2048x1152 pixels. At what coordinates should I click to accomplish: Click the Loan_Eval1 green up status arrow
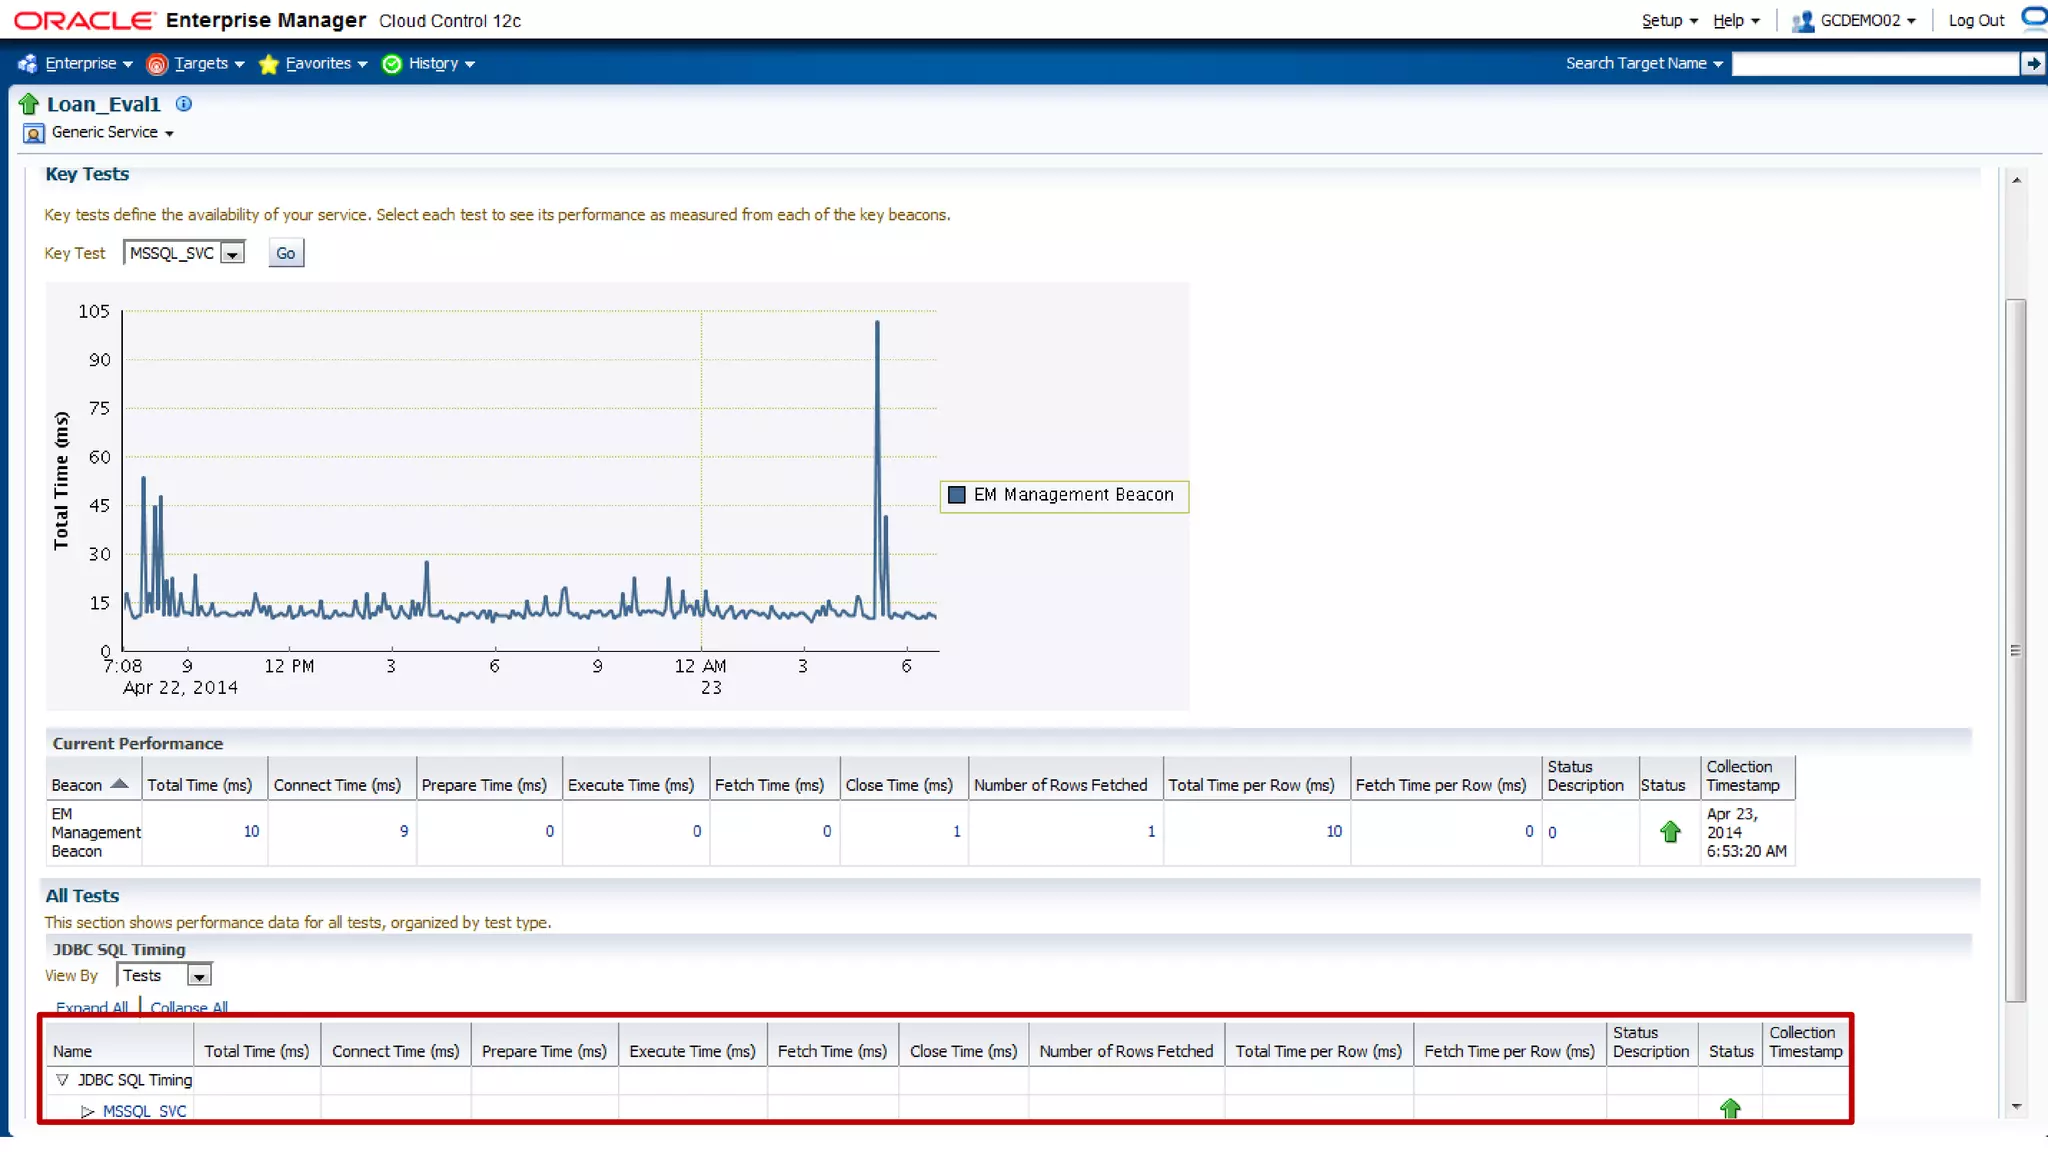click(x=29, y=104)
